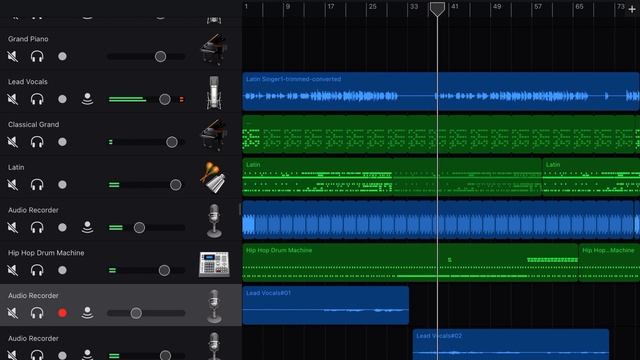Viewport: 640px width, 360px height.
Task: Record-enable the Lead Vocals track
Action: (62, 99)
